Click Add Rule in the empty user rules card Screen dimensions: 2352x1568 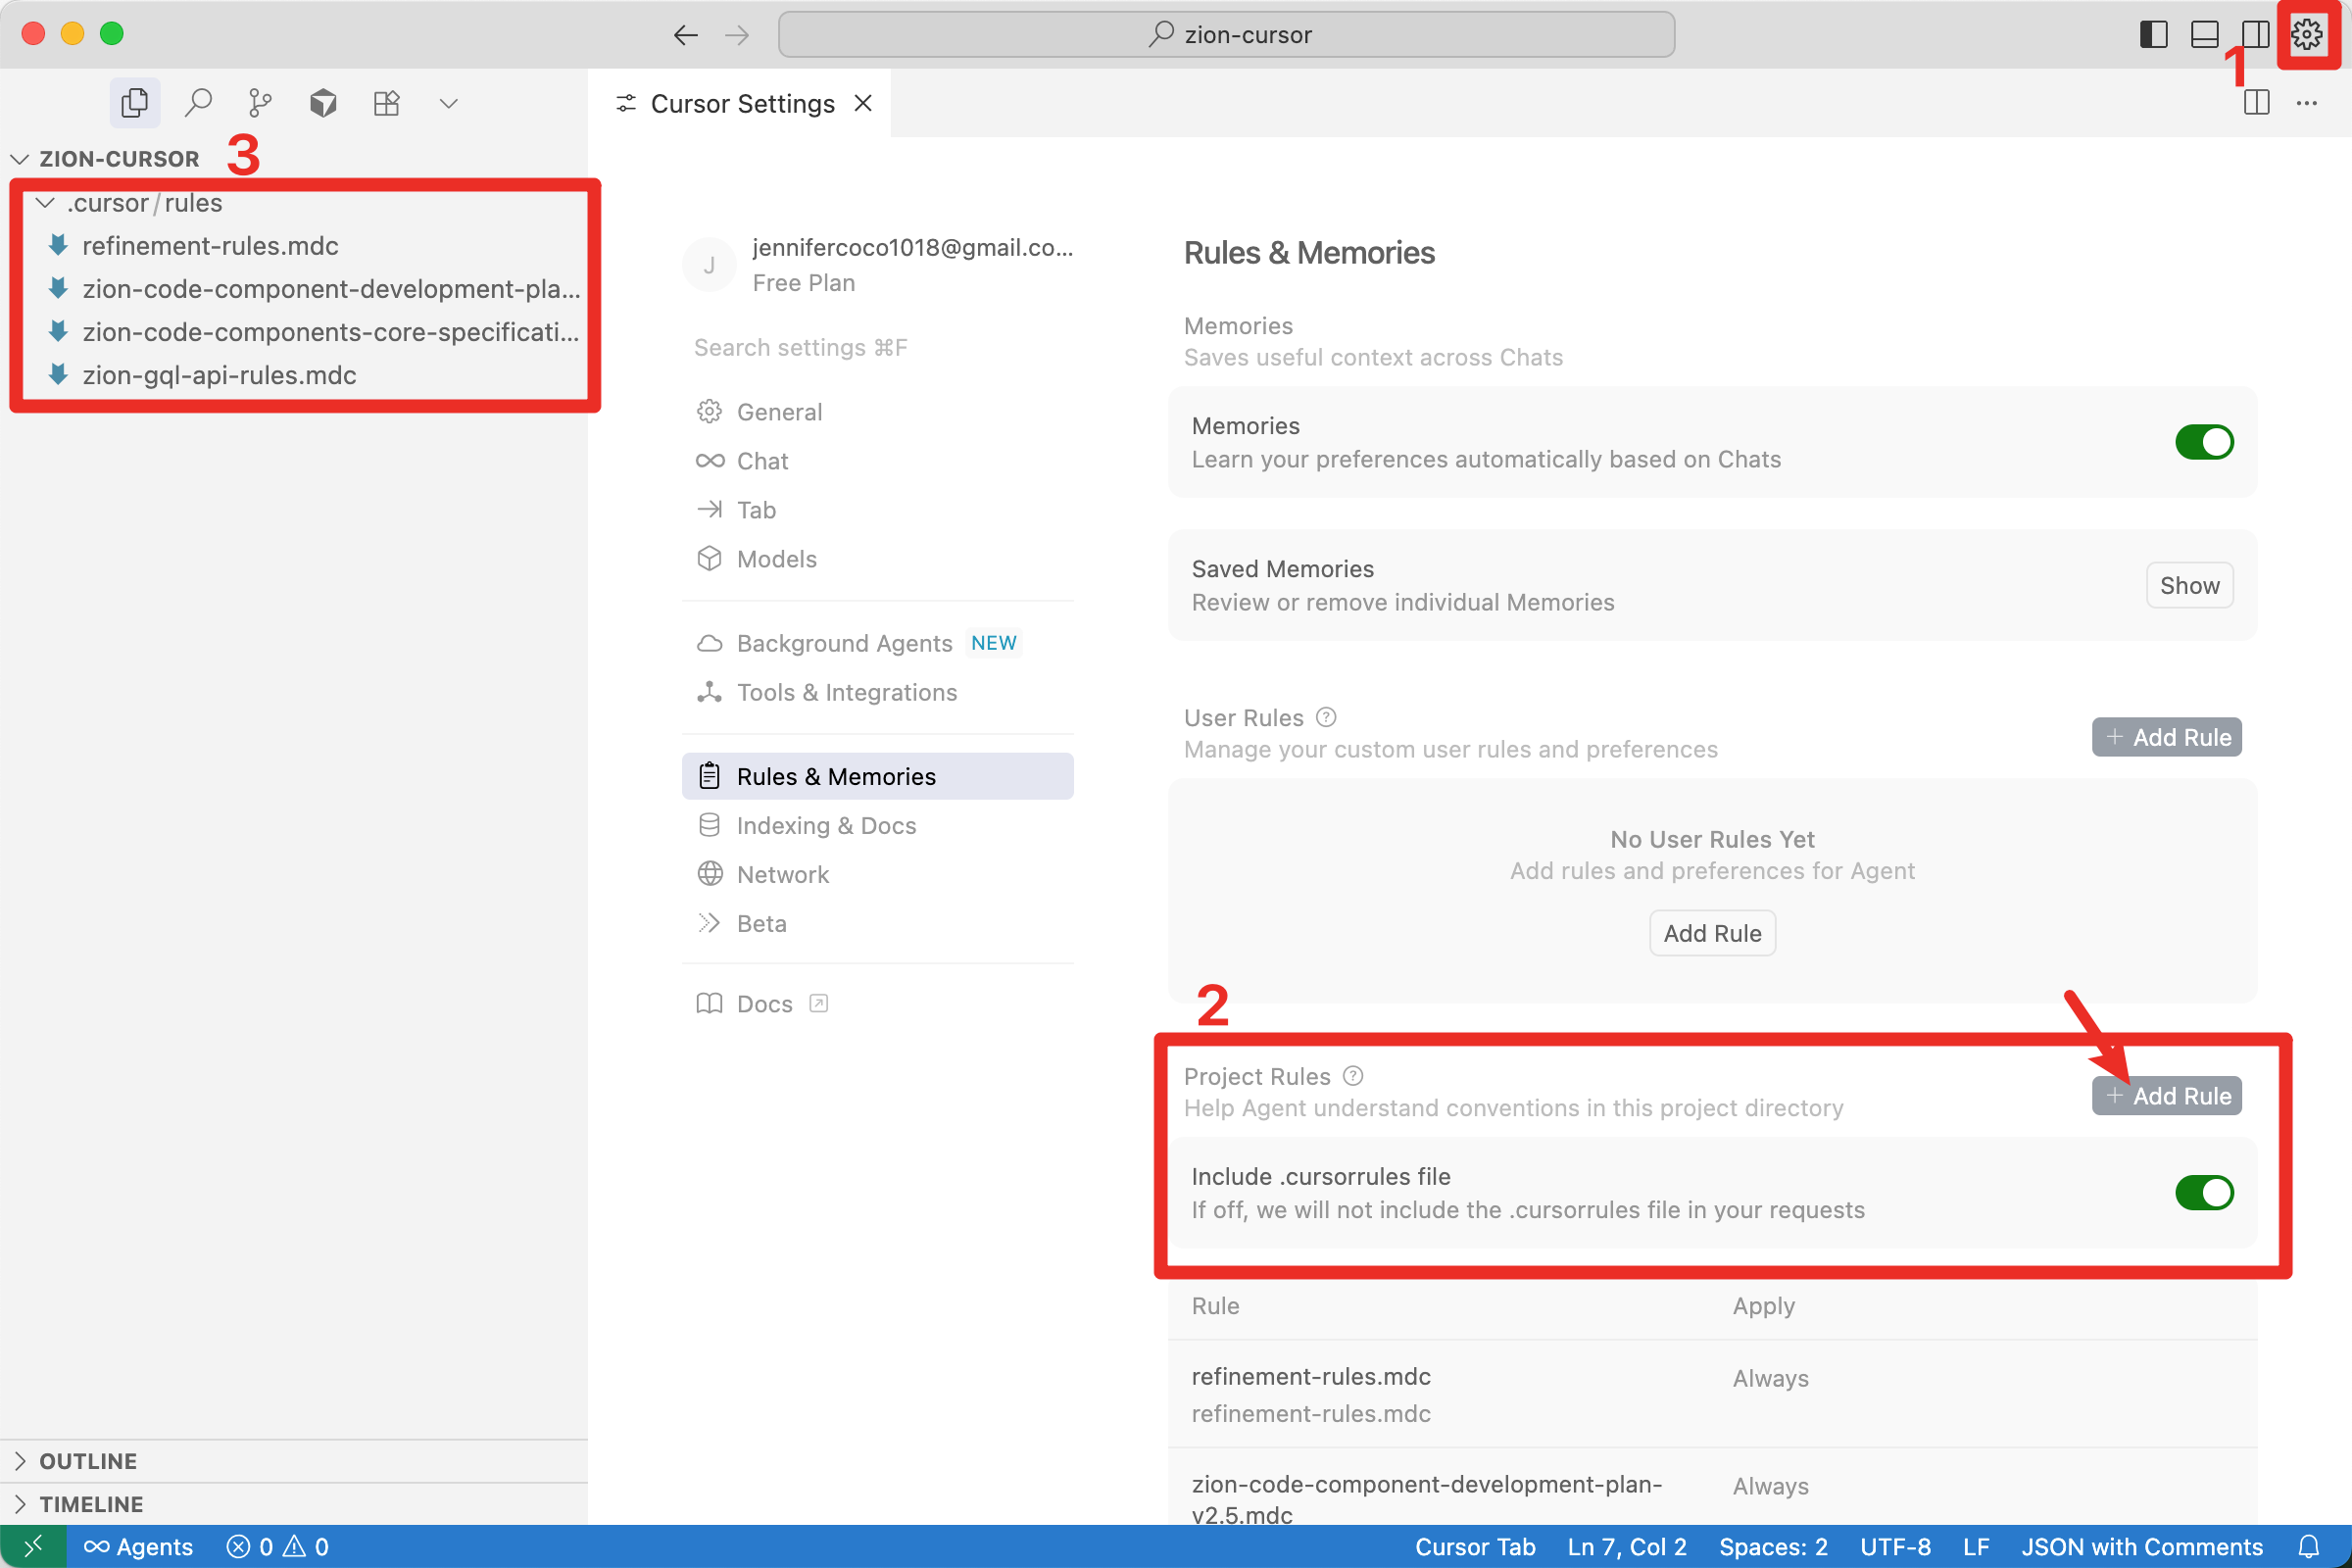pyautogui.click(x=1712, y=933)
